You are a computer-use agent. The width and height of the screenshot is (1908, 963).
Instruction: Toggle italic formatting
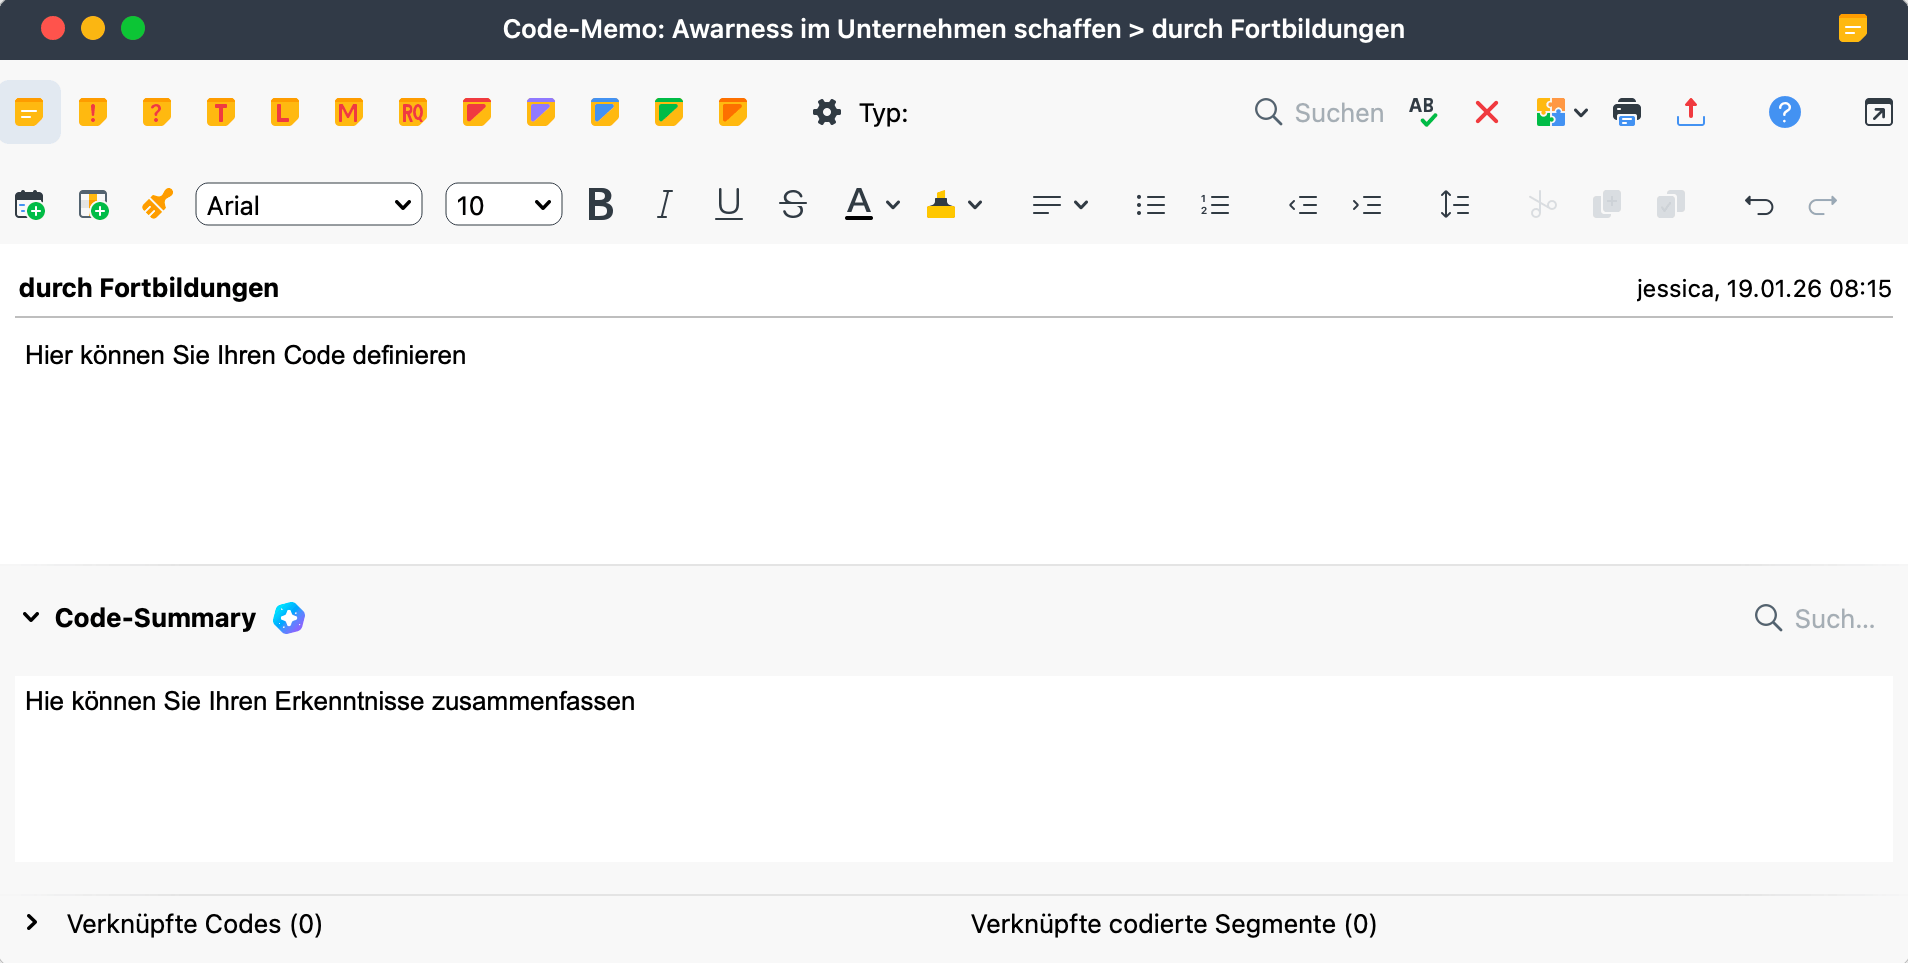(664, 204)
